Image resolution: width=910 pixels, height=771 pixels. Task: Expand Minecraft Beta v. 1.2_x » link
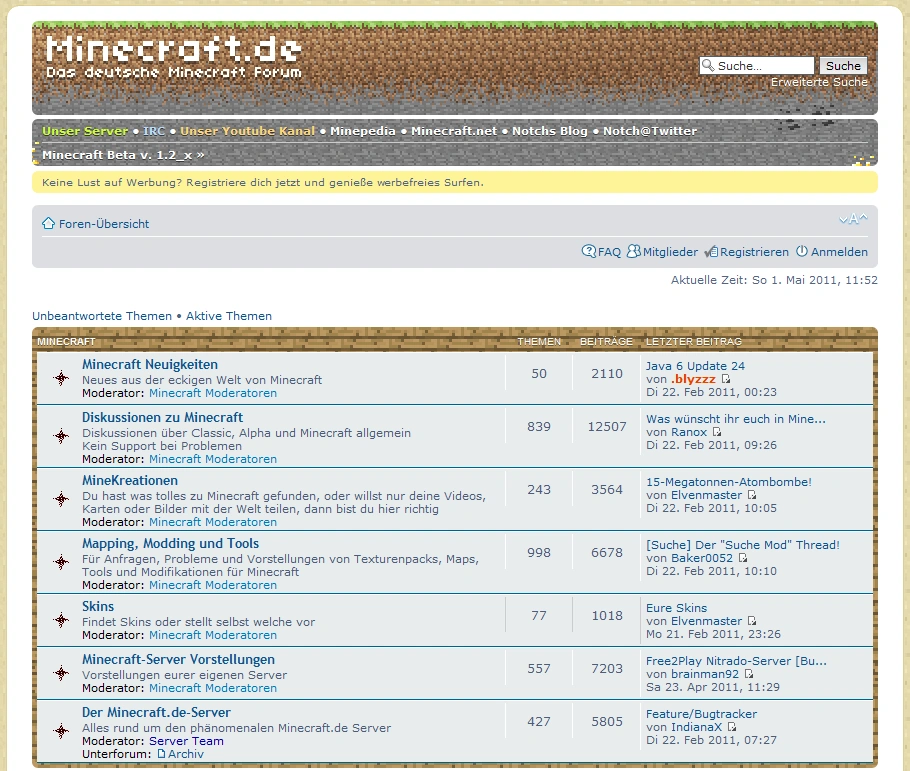pos(123,155)
